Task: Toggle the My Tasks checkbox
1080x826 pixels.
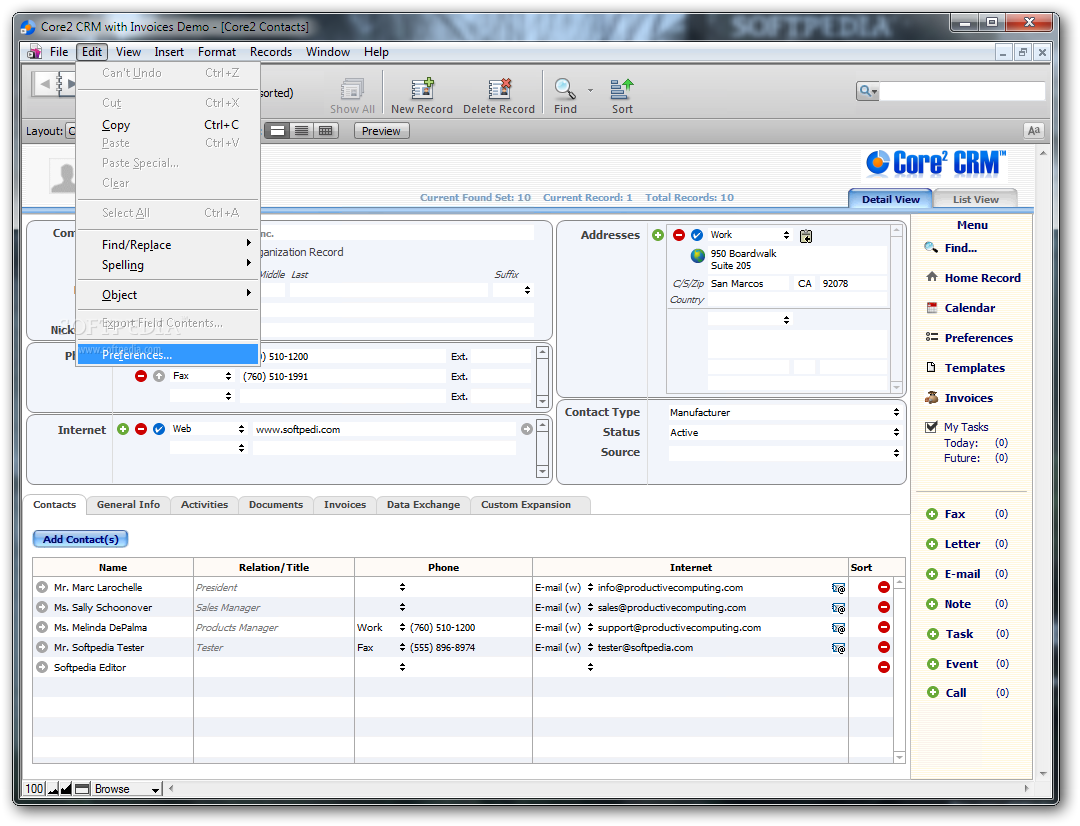Action: tap(931, 427)
